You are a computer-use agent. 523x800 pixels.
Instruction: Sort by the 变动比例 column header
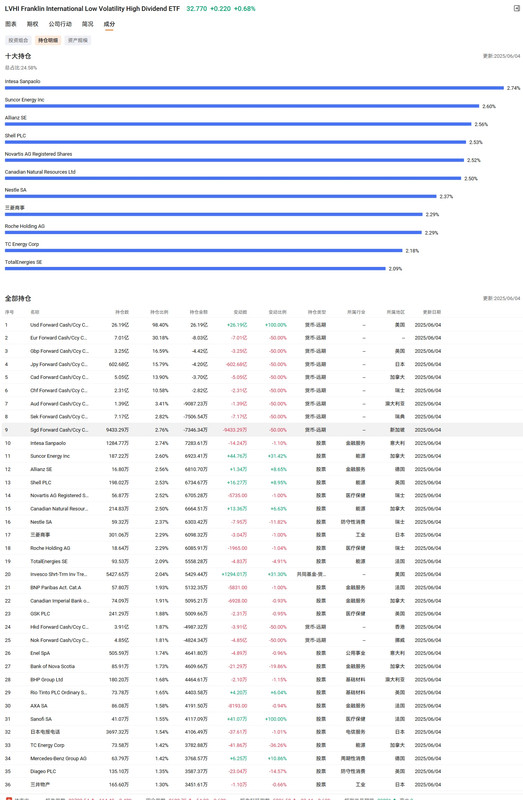(x=277, y=312)
